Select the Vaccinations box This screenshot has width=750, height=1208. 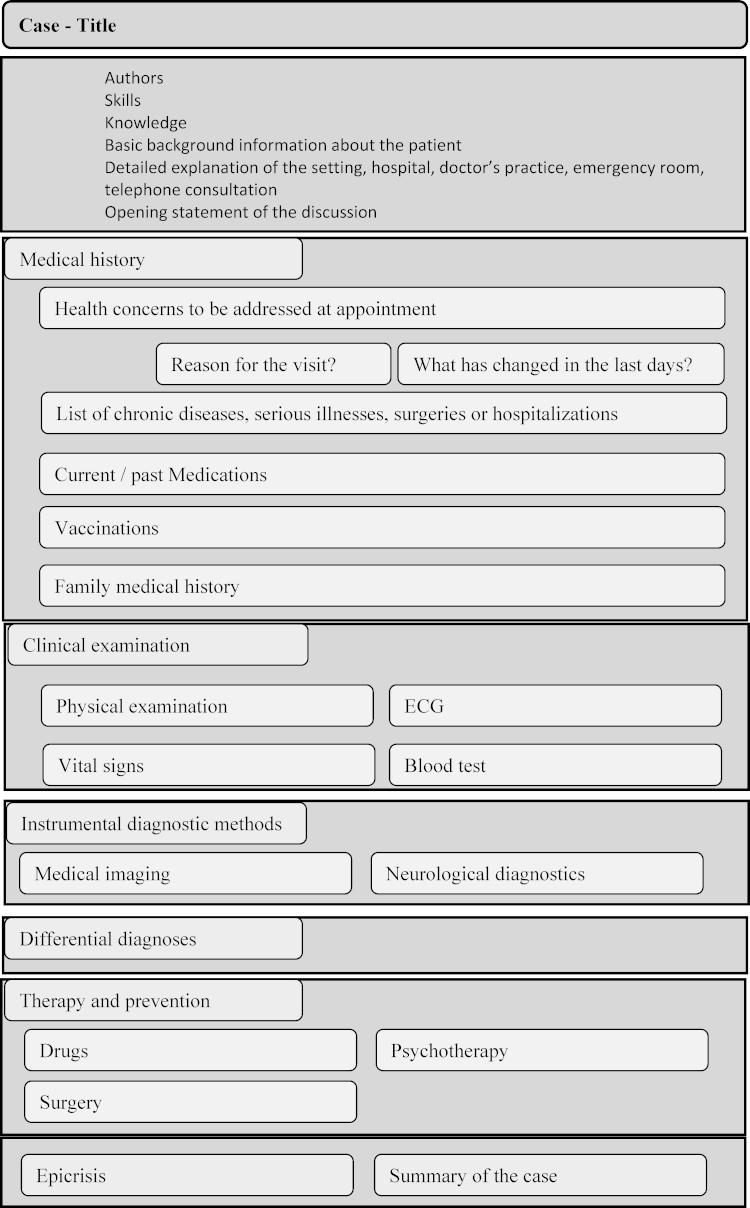382,528
